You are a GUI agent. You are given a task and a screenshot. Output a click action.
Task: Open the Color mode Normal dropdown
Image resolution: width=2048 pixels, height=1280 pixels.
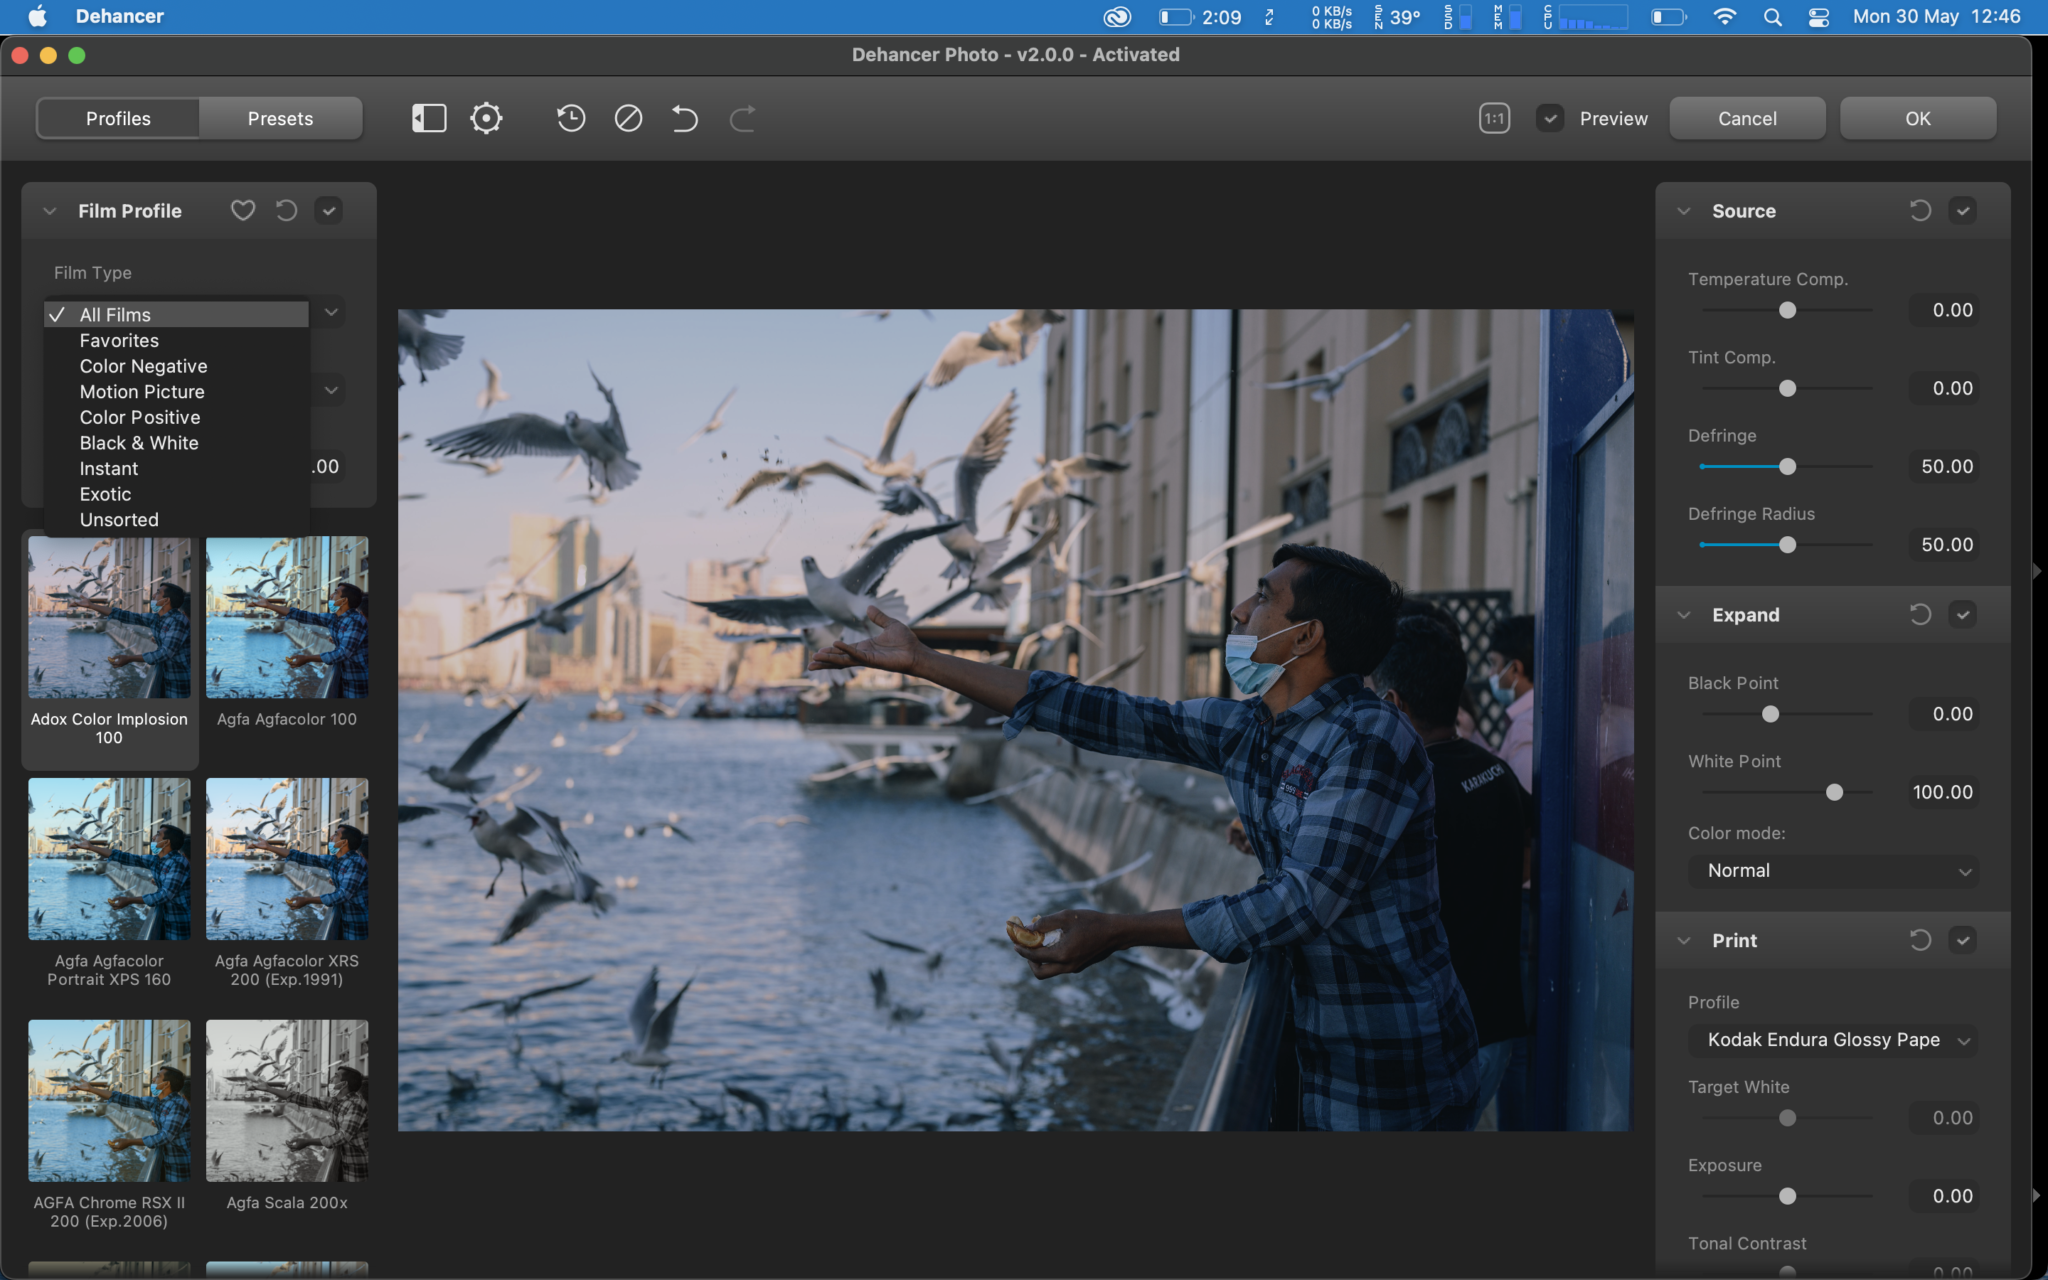tap(1834, 870)
